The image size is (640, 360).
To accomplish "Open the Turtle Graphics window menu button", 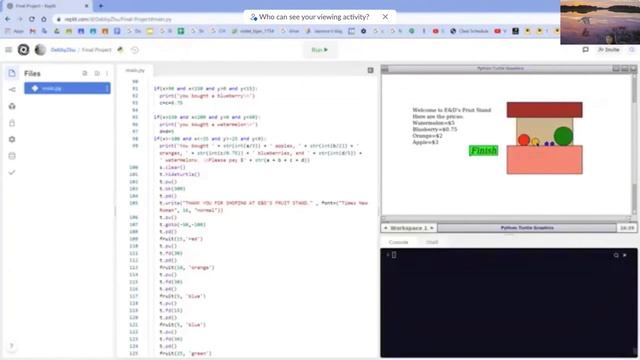I will pos(385,69).
